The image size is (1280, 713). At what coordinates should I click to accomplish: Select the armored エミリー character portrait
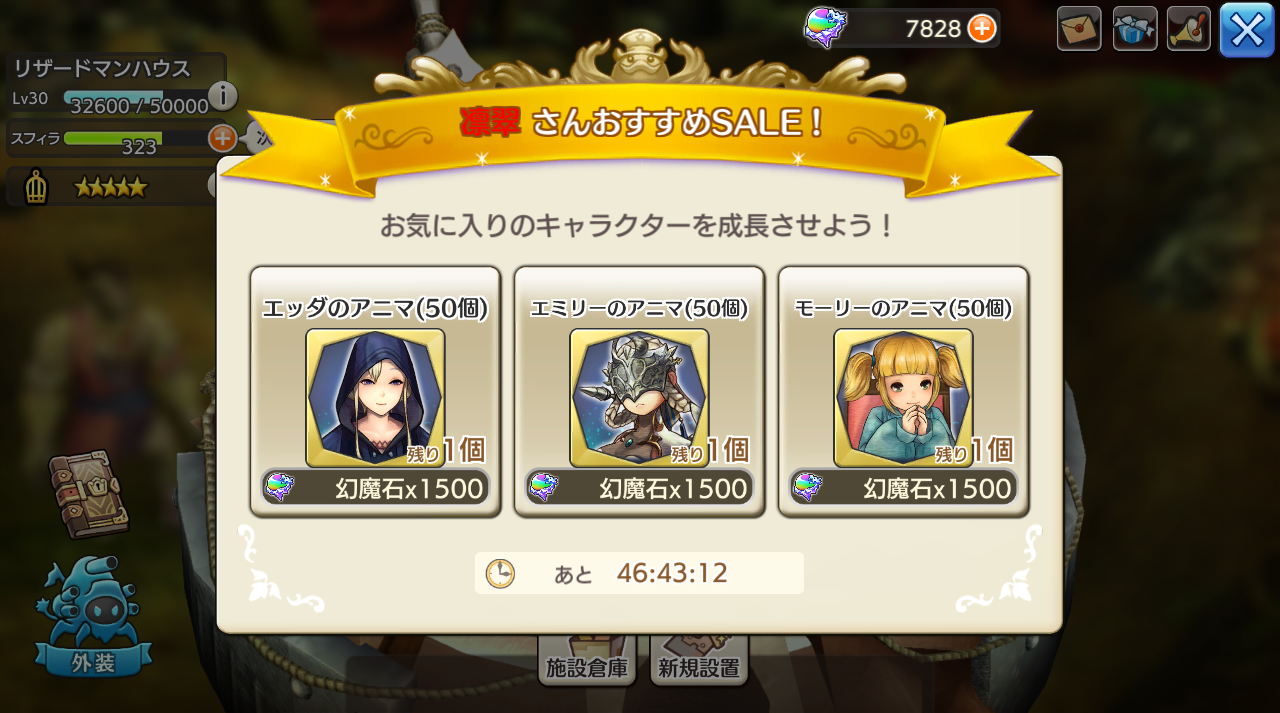[639, 398]
